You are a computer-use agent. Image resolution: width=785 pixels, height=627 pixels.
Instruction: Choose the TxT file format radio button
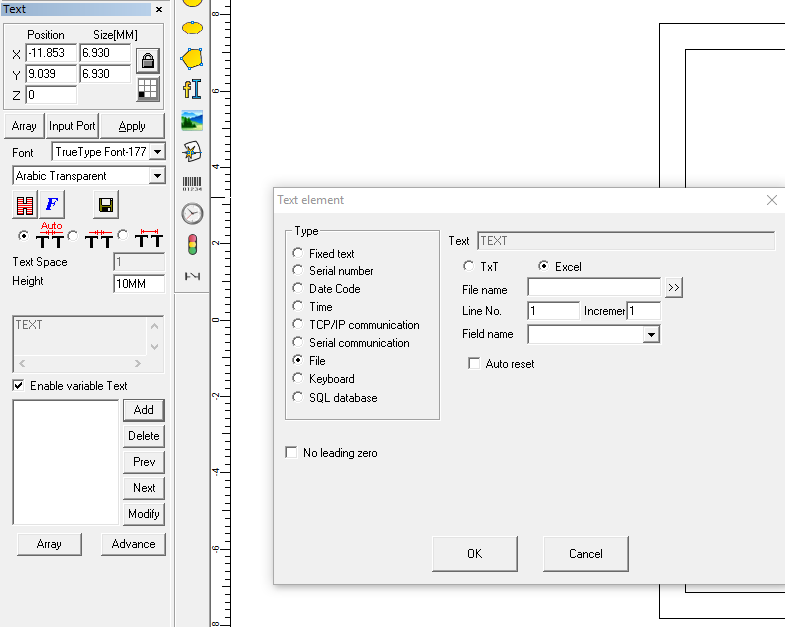(469, 267)
